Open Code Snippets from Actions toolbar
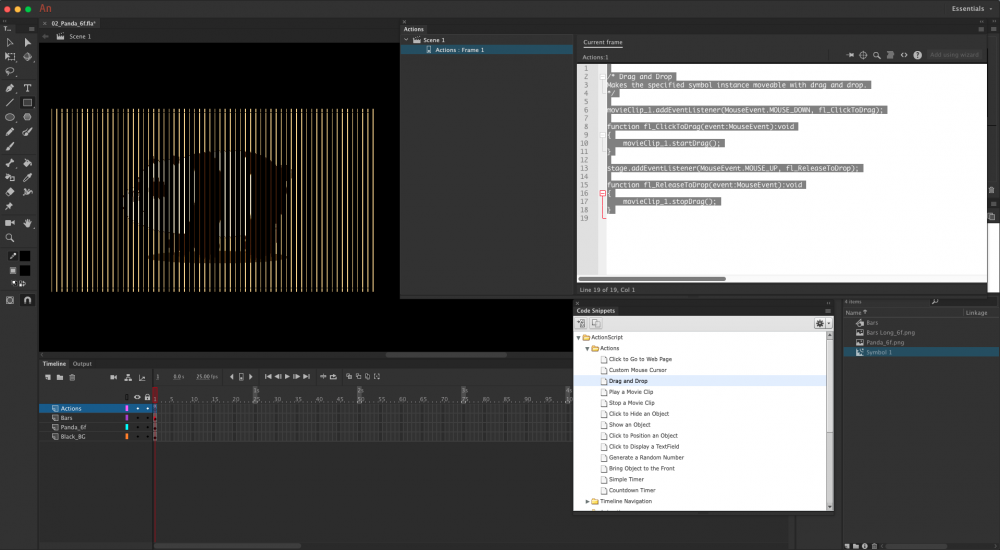1000x550 pixels. pos(904,56)
